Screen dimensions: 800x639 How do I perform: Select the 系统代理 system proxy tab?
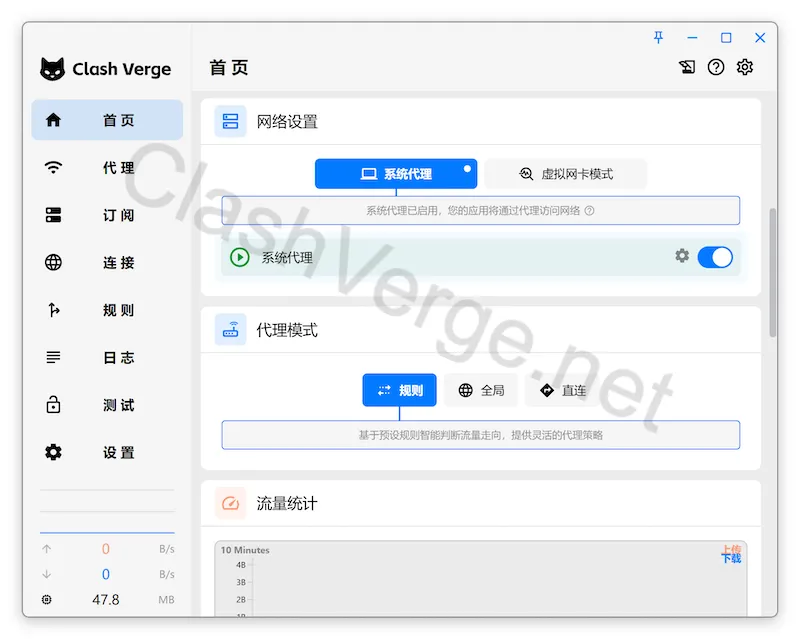tap(396, 174)
